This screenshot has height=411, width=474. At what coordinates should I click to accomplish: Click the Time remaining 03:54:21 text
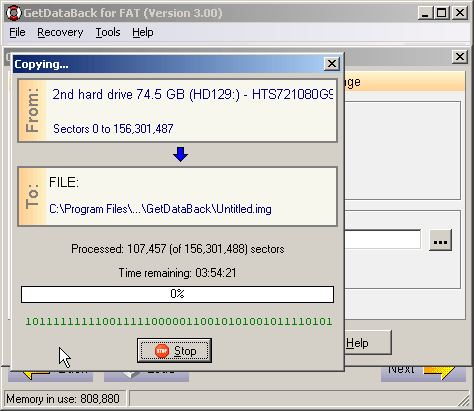click(177, 273)
